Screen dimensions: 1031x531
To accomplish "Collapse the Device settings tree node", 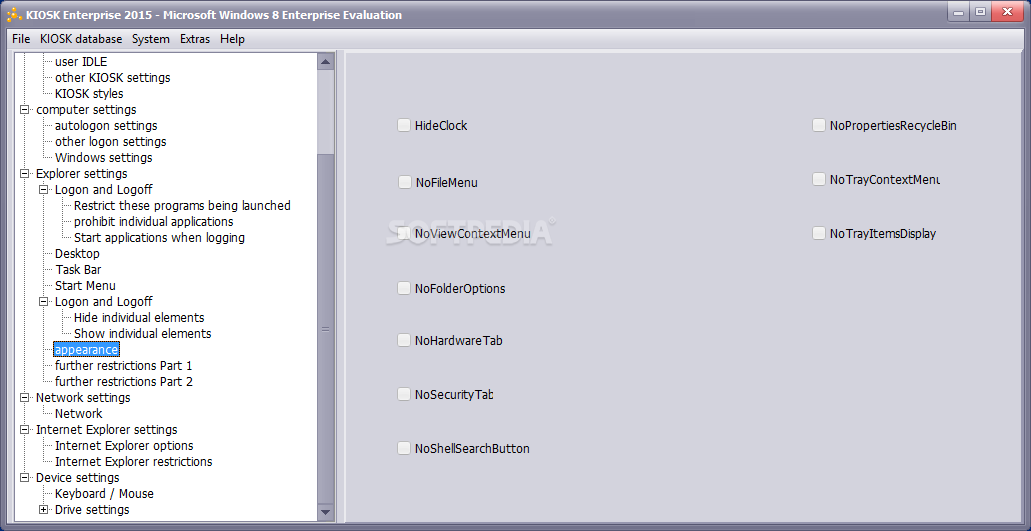I will point(25,478).
